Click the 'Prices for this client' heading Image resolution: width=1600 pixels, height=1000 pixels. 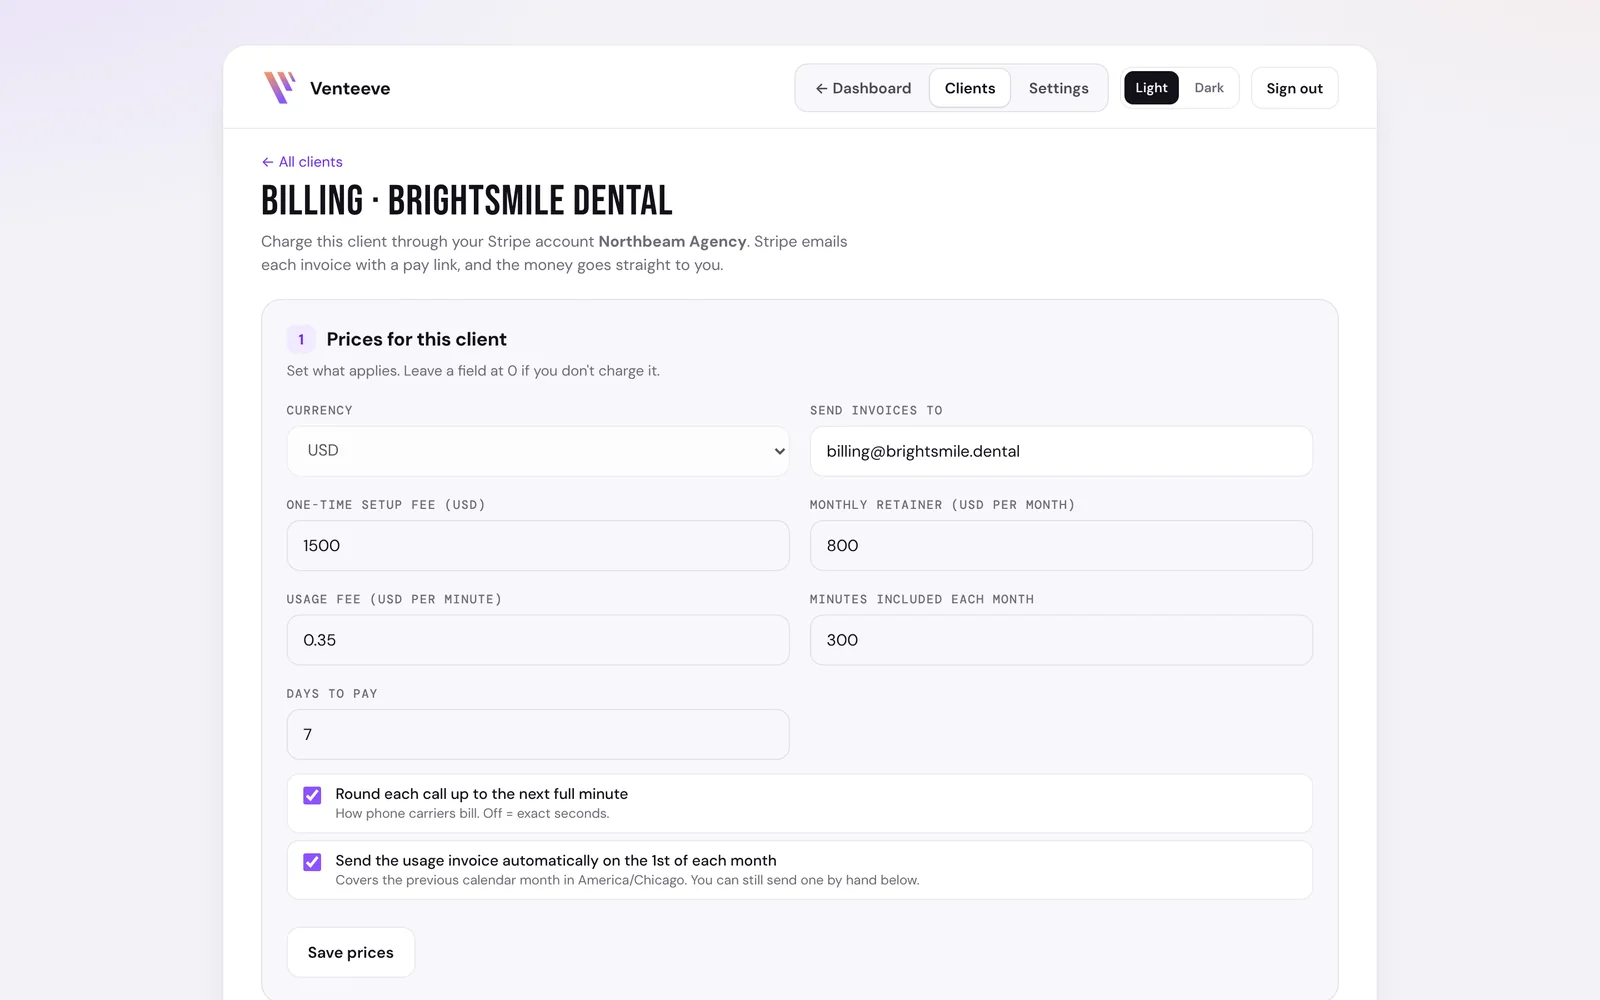(x=416, y=339)
